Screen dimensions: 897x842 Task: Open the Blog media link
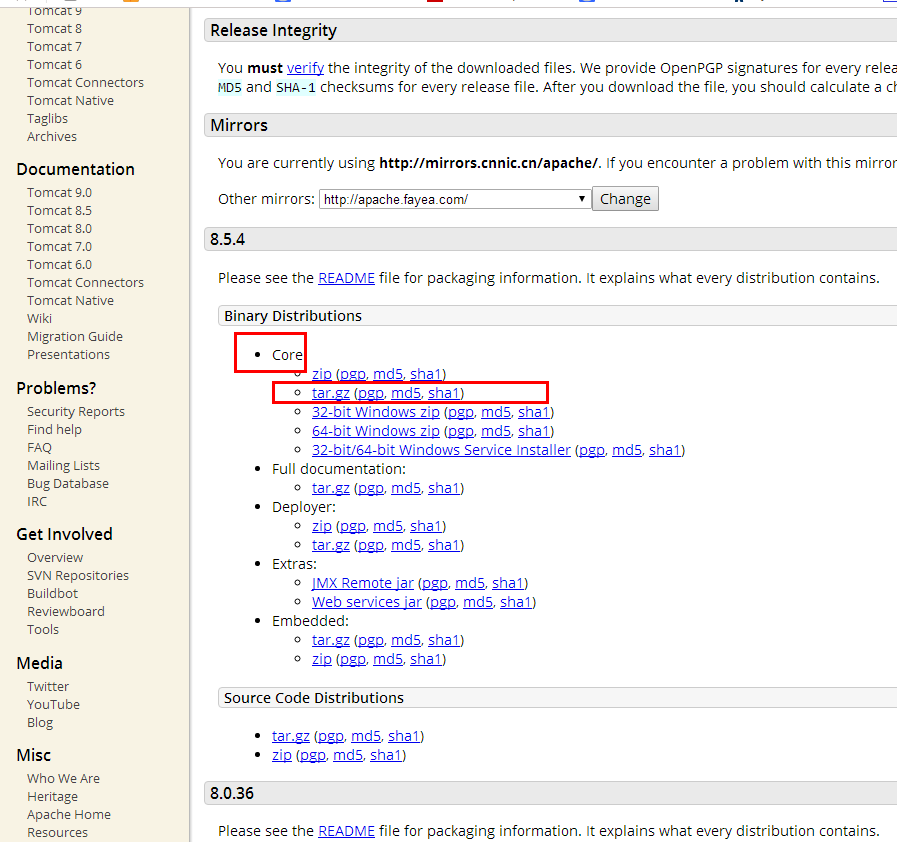[40, 722]
